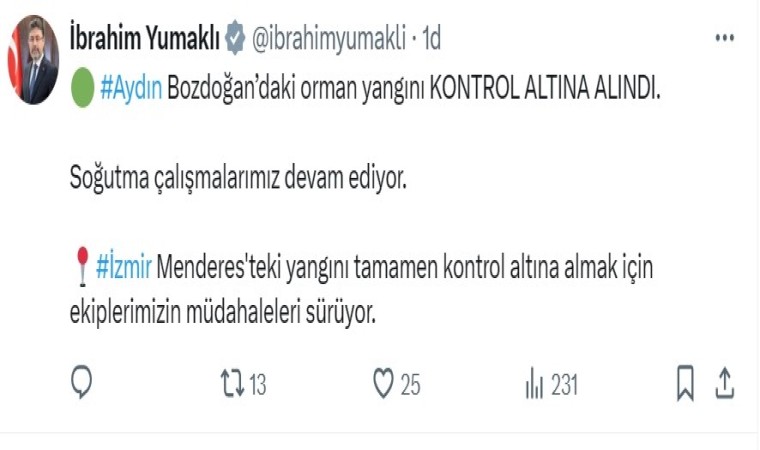Bookmark this tweet
The width and height of the screenshot is (760, 450).
click(x=685, y=383)
